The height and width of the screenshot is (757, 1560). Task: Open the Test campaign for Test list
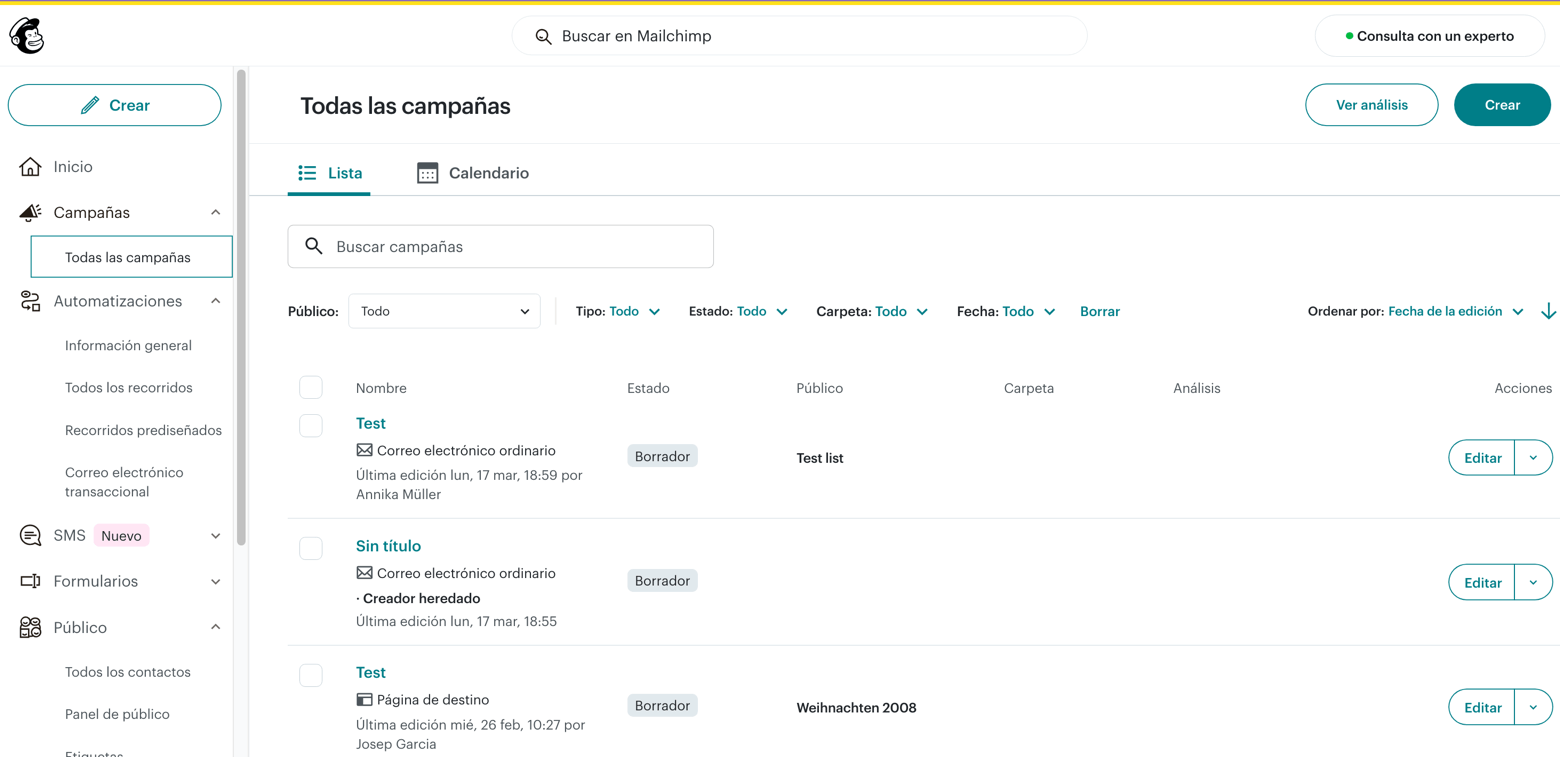pyautogui.click(x=370, y=423)
